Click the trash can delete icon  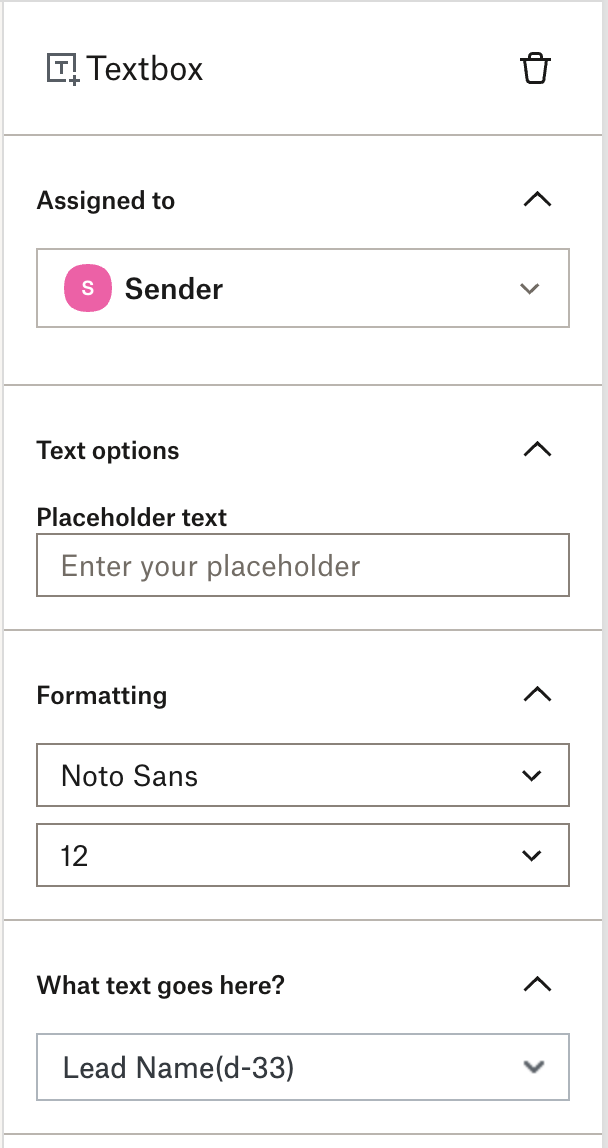(x=535, y=69)
